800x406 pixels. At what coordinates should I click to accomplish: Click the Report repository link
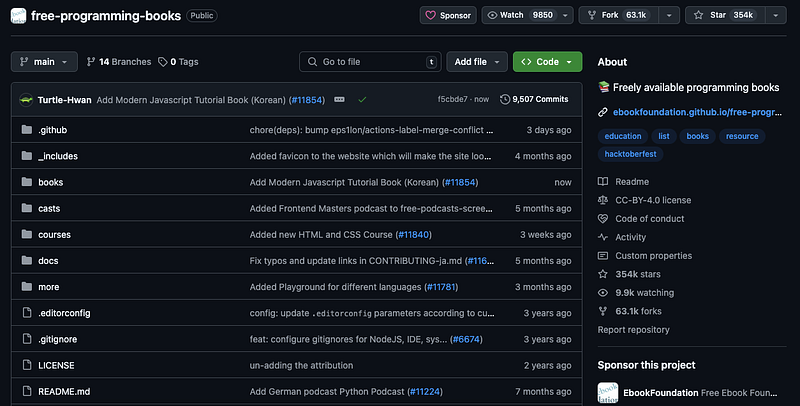634,329
